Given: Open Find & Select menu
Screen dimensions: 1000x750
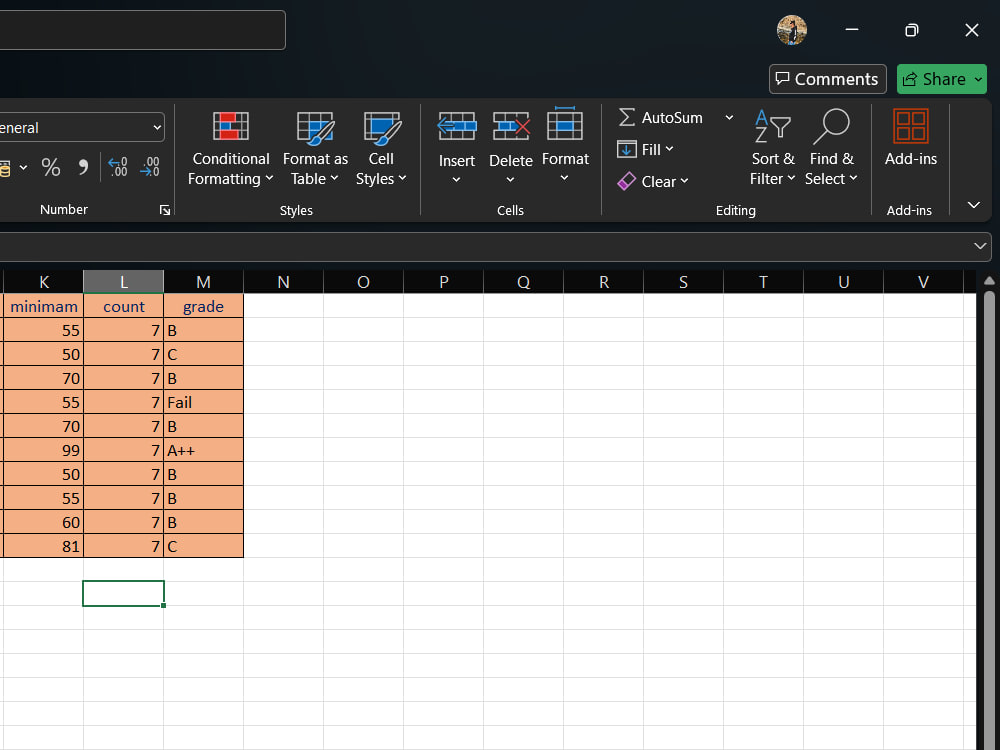Looking at the screenshot, I should pyautogui.click(x=830, y=149).
